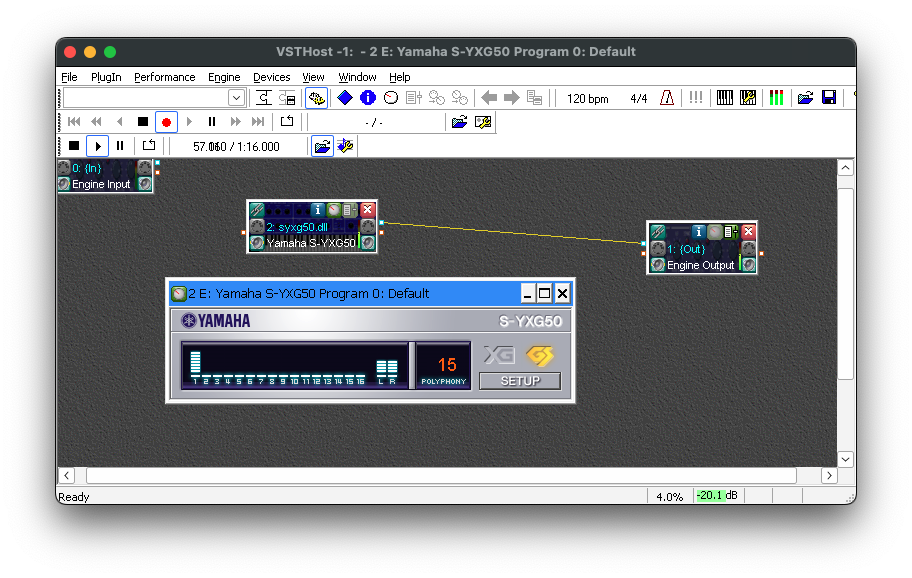Image resolution: width=912 pixels, height=578 pixels.
Task: Remove the syxg50.dll module with red X
Action: [x=367, y=209]
